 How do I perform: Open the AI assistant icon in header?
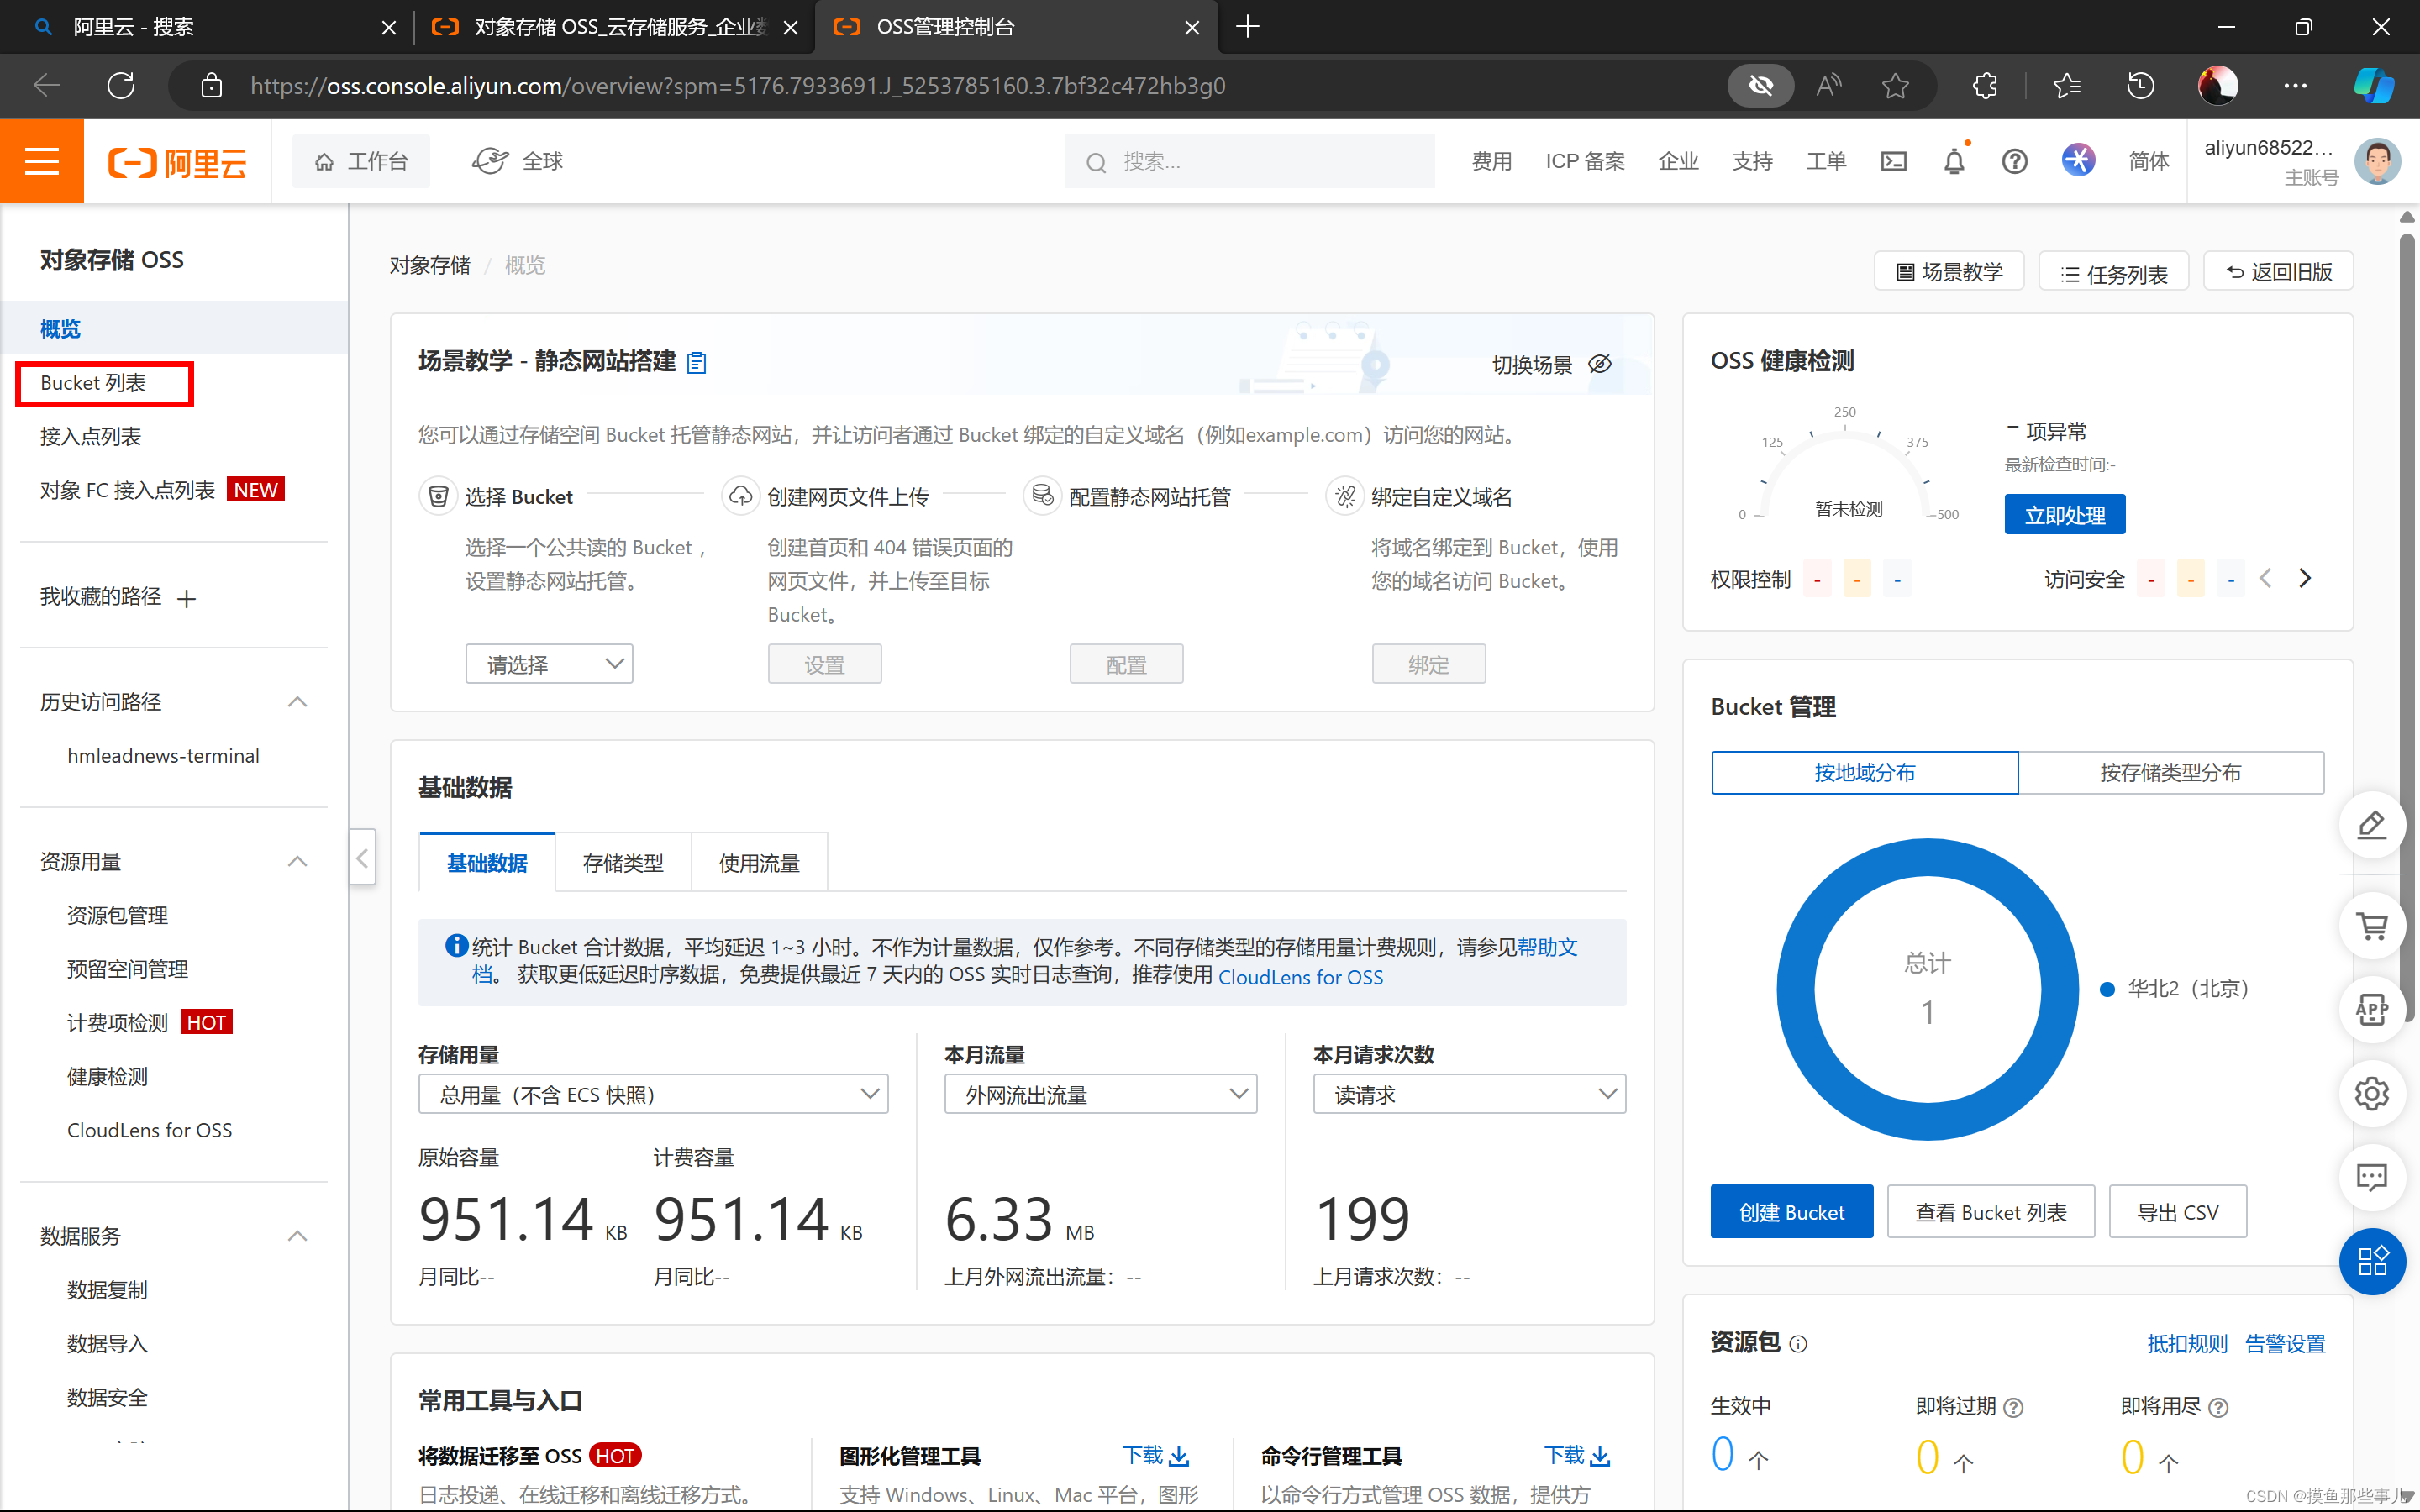(x=2078, y=160)
